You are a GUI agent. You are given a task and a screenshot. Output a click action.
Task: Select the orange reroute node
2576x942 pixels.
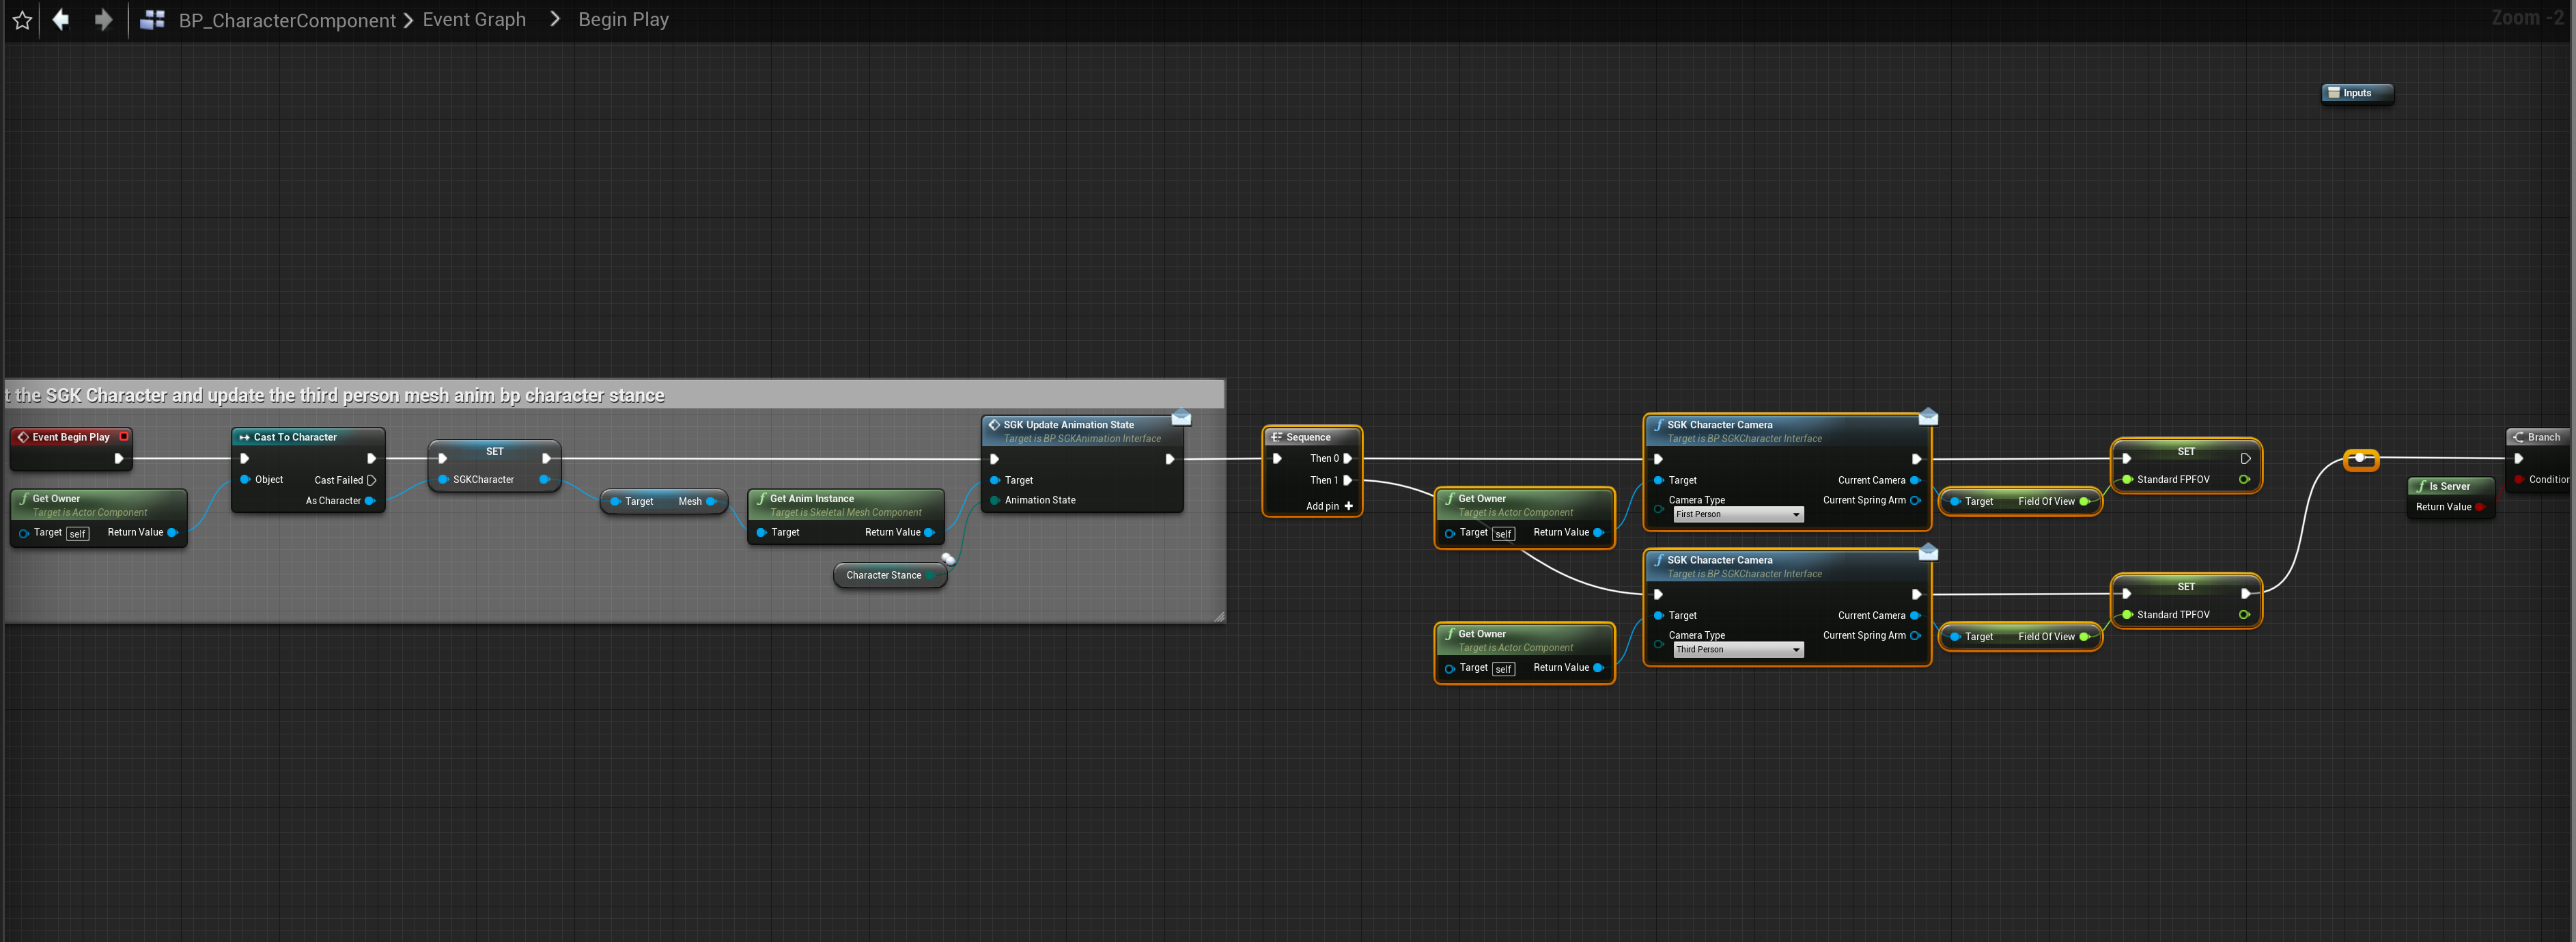tap(2360, 459)
